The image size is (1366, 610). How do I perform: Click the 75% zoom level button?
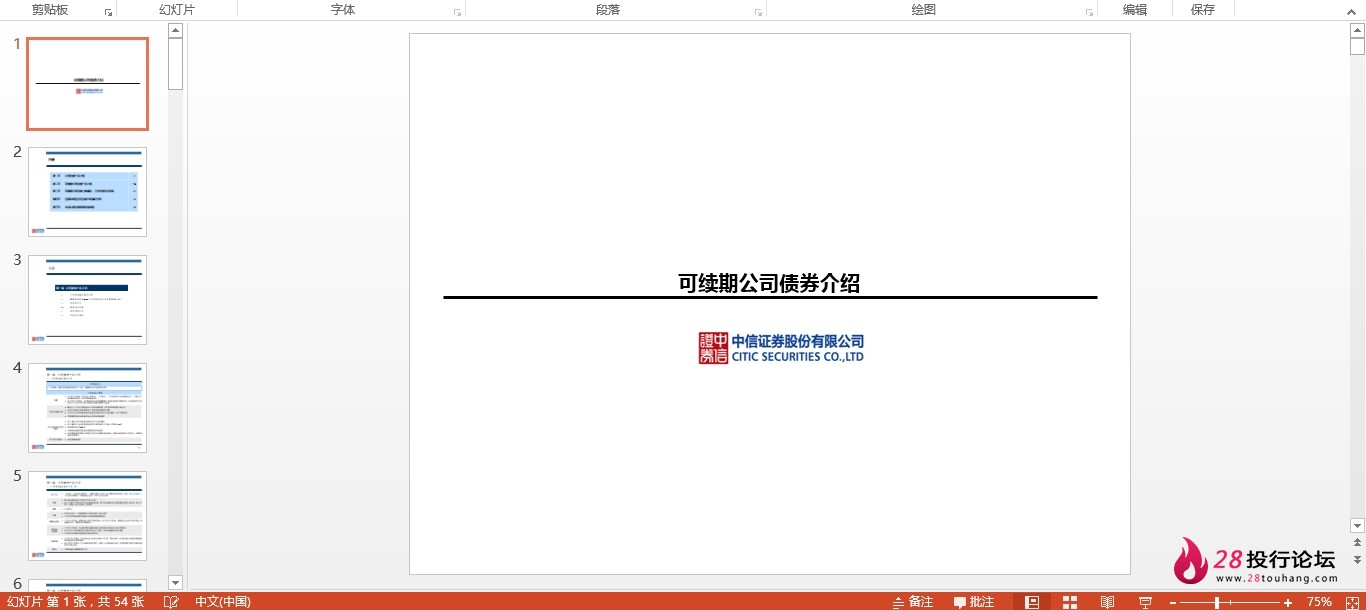coord(1319,602)
